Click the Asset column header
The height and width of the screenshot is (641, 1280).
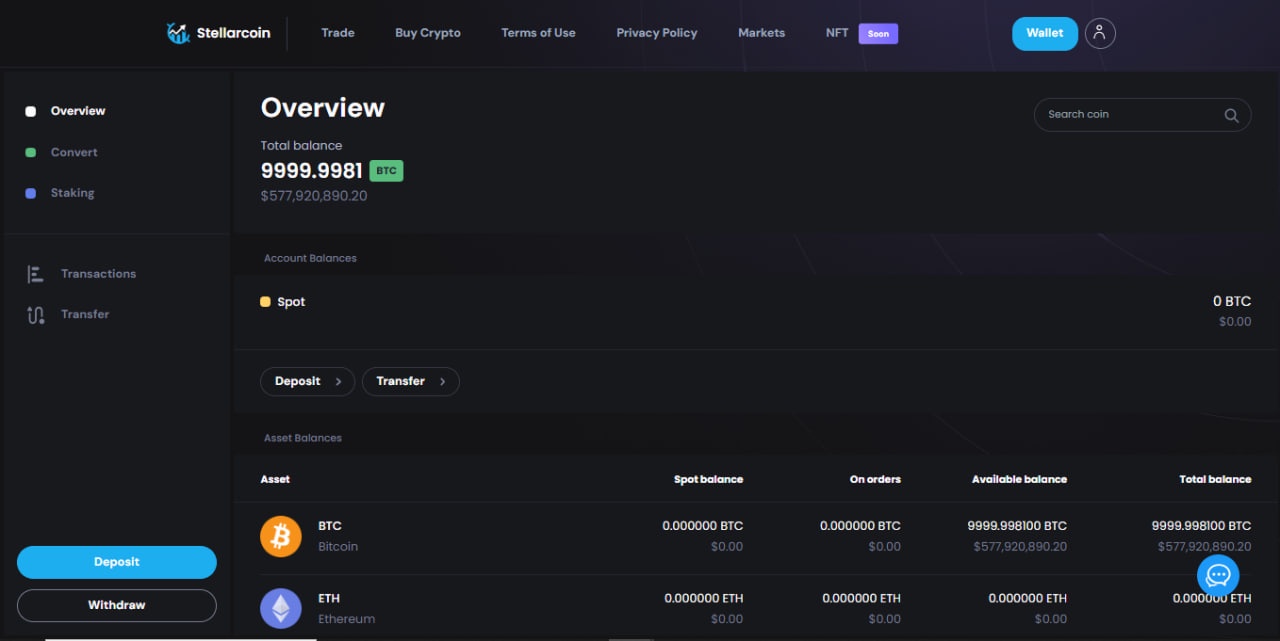275,480
